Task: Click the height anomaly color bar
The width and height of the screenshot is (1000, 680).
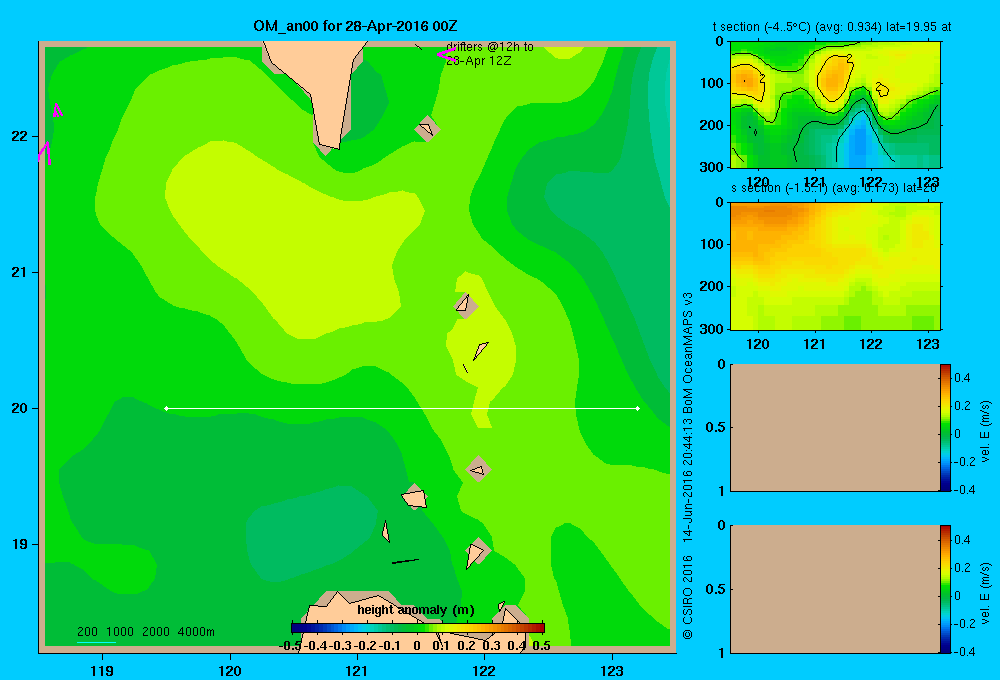Action: coord(418,628)
